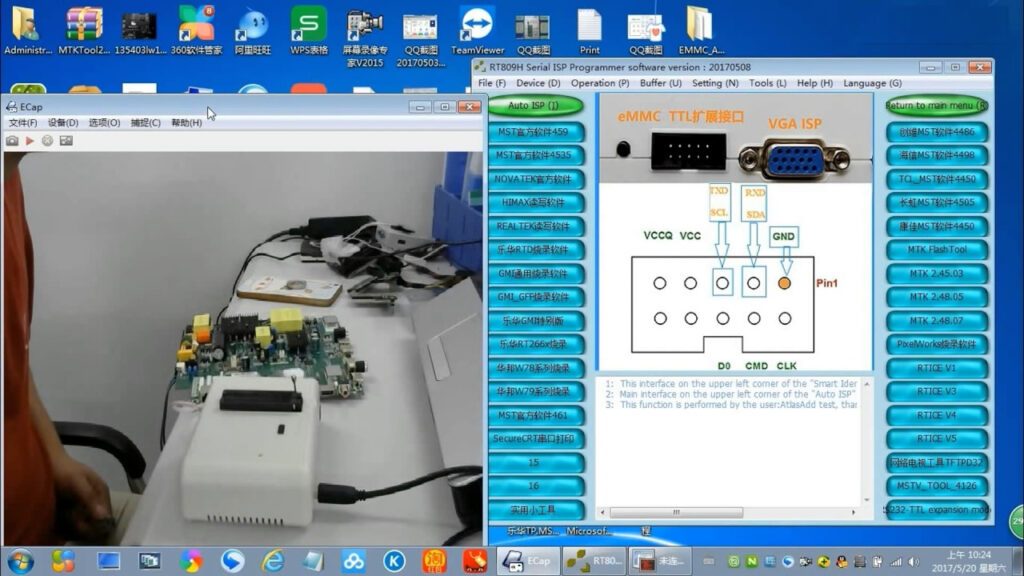Screen dimensions: 1024x576
Task: Open RT809H Operation (P) menu
Action: click(600, 83)
